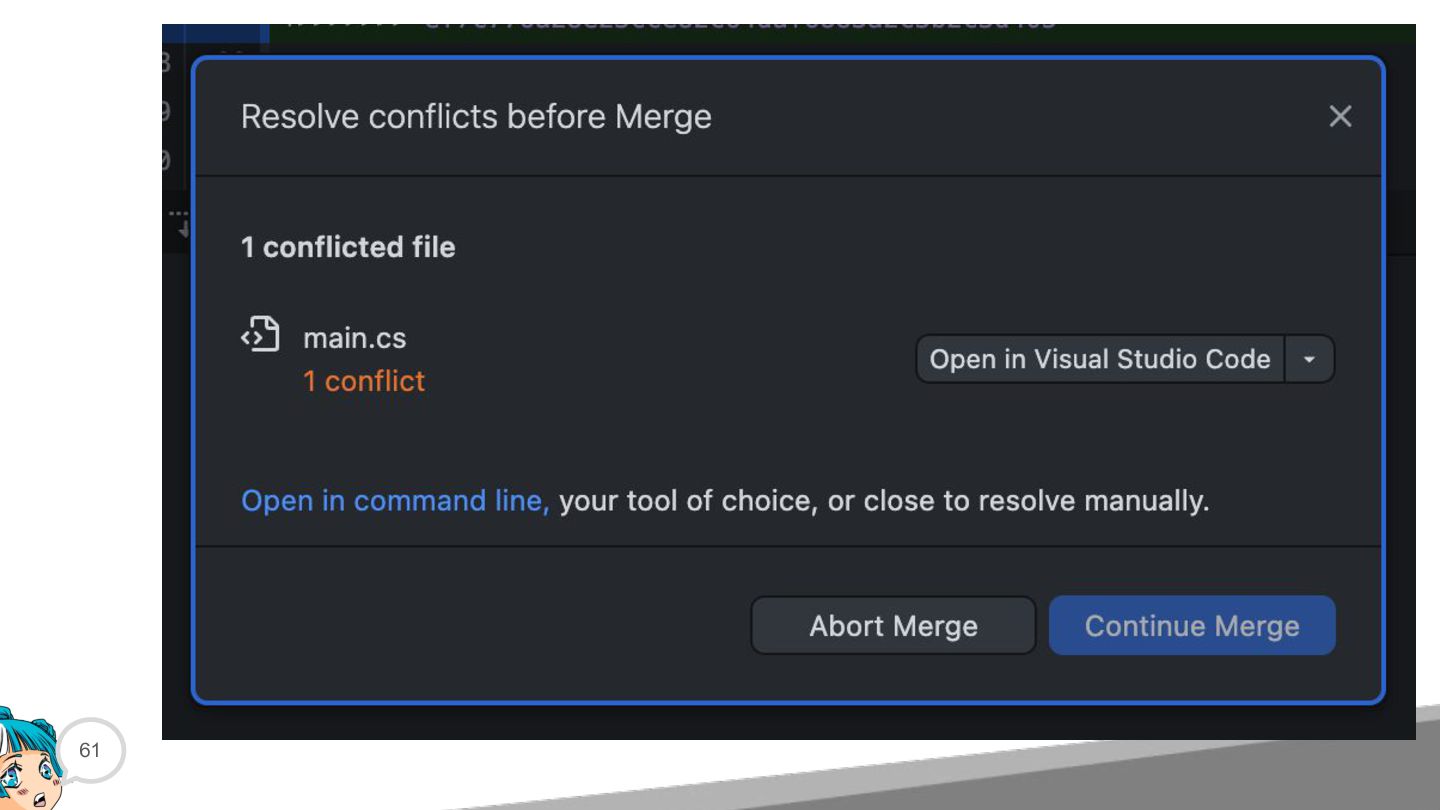Click the main.cs conflicted file icon
This screenshot has width=1440, height=810.
(x=260, y=335)
